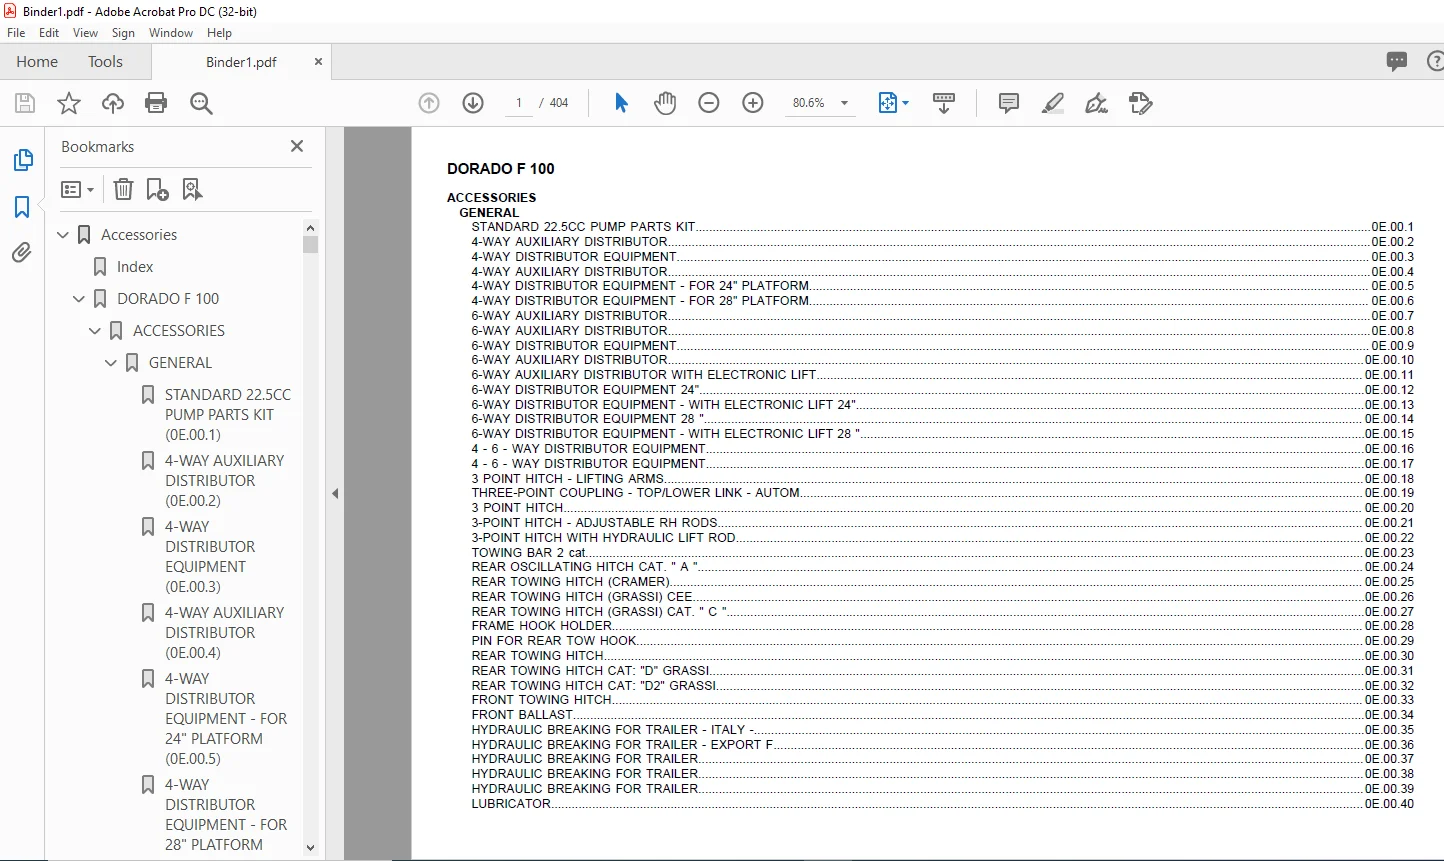Zoom in with the plus icon

point(753,103)
